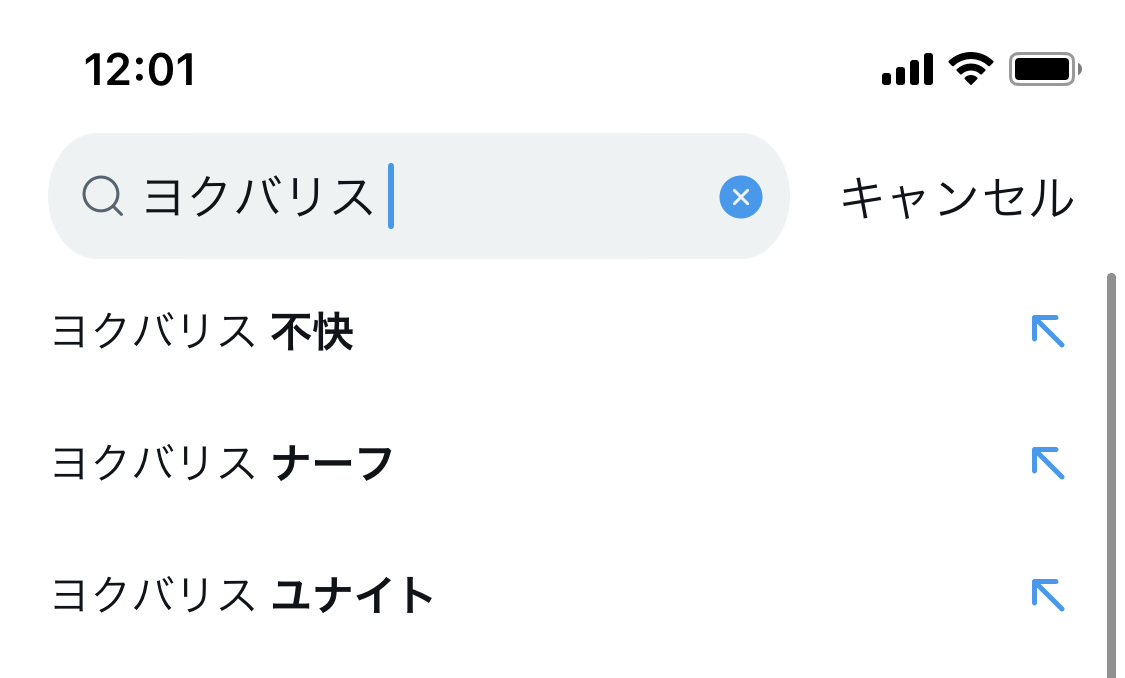Tap the 12:01 clock in status bar

(140, 70)
